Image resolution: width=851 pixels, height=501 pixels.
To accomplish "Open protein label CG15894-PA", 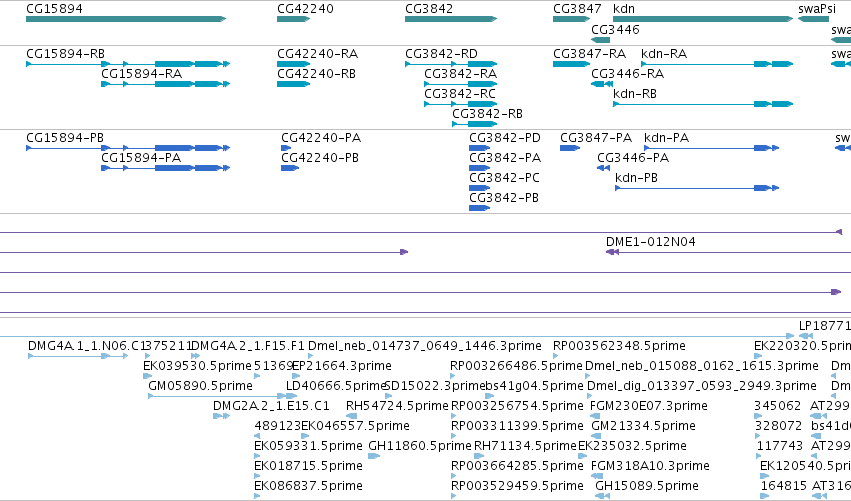I will click(141, 158).
